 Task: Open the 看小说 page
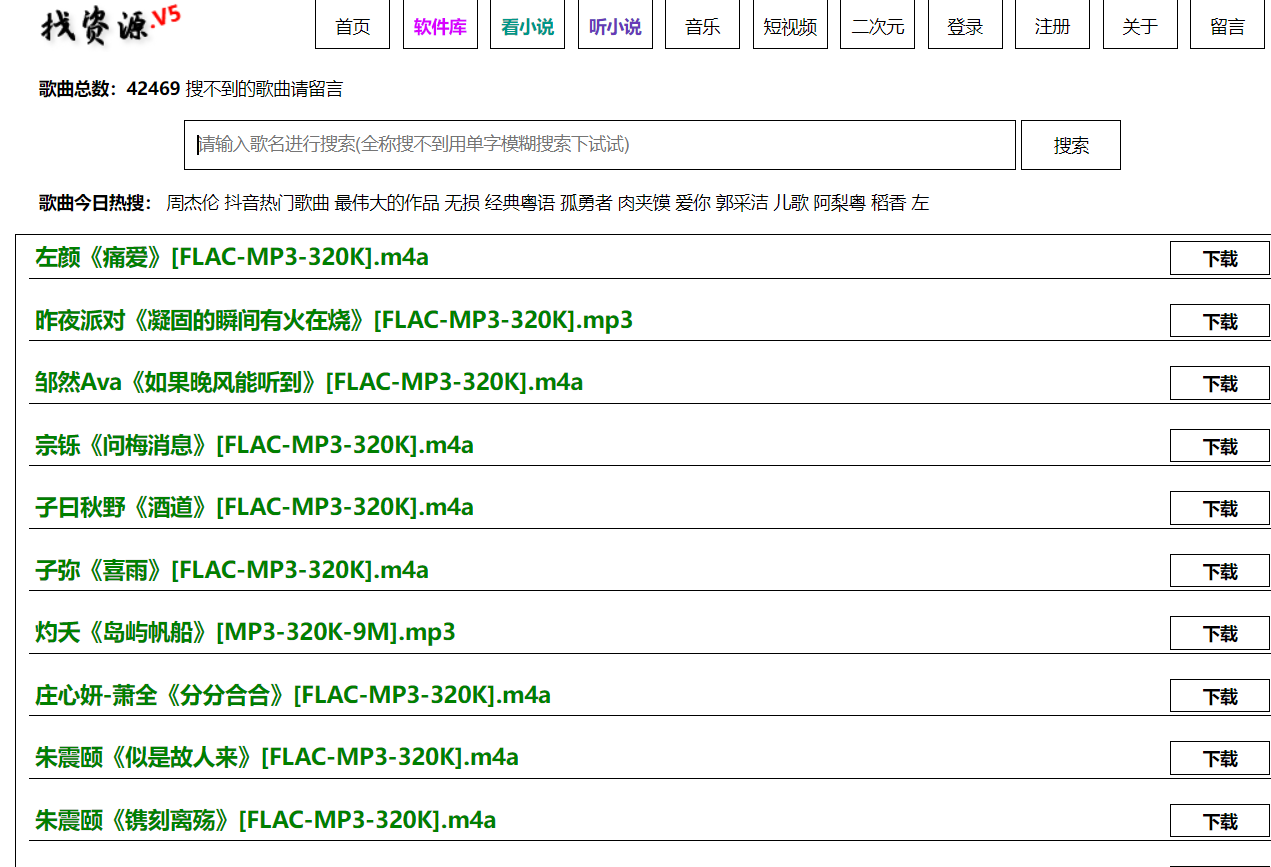(x=527, y=25)
